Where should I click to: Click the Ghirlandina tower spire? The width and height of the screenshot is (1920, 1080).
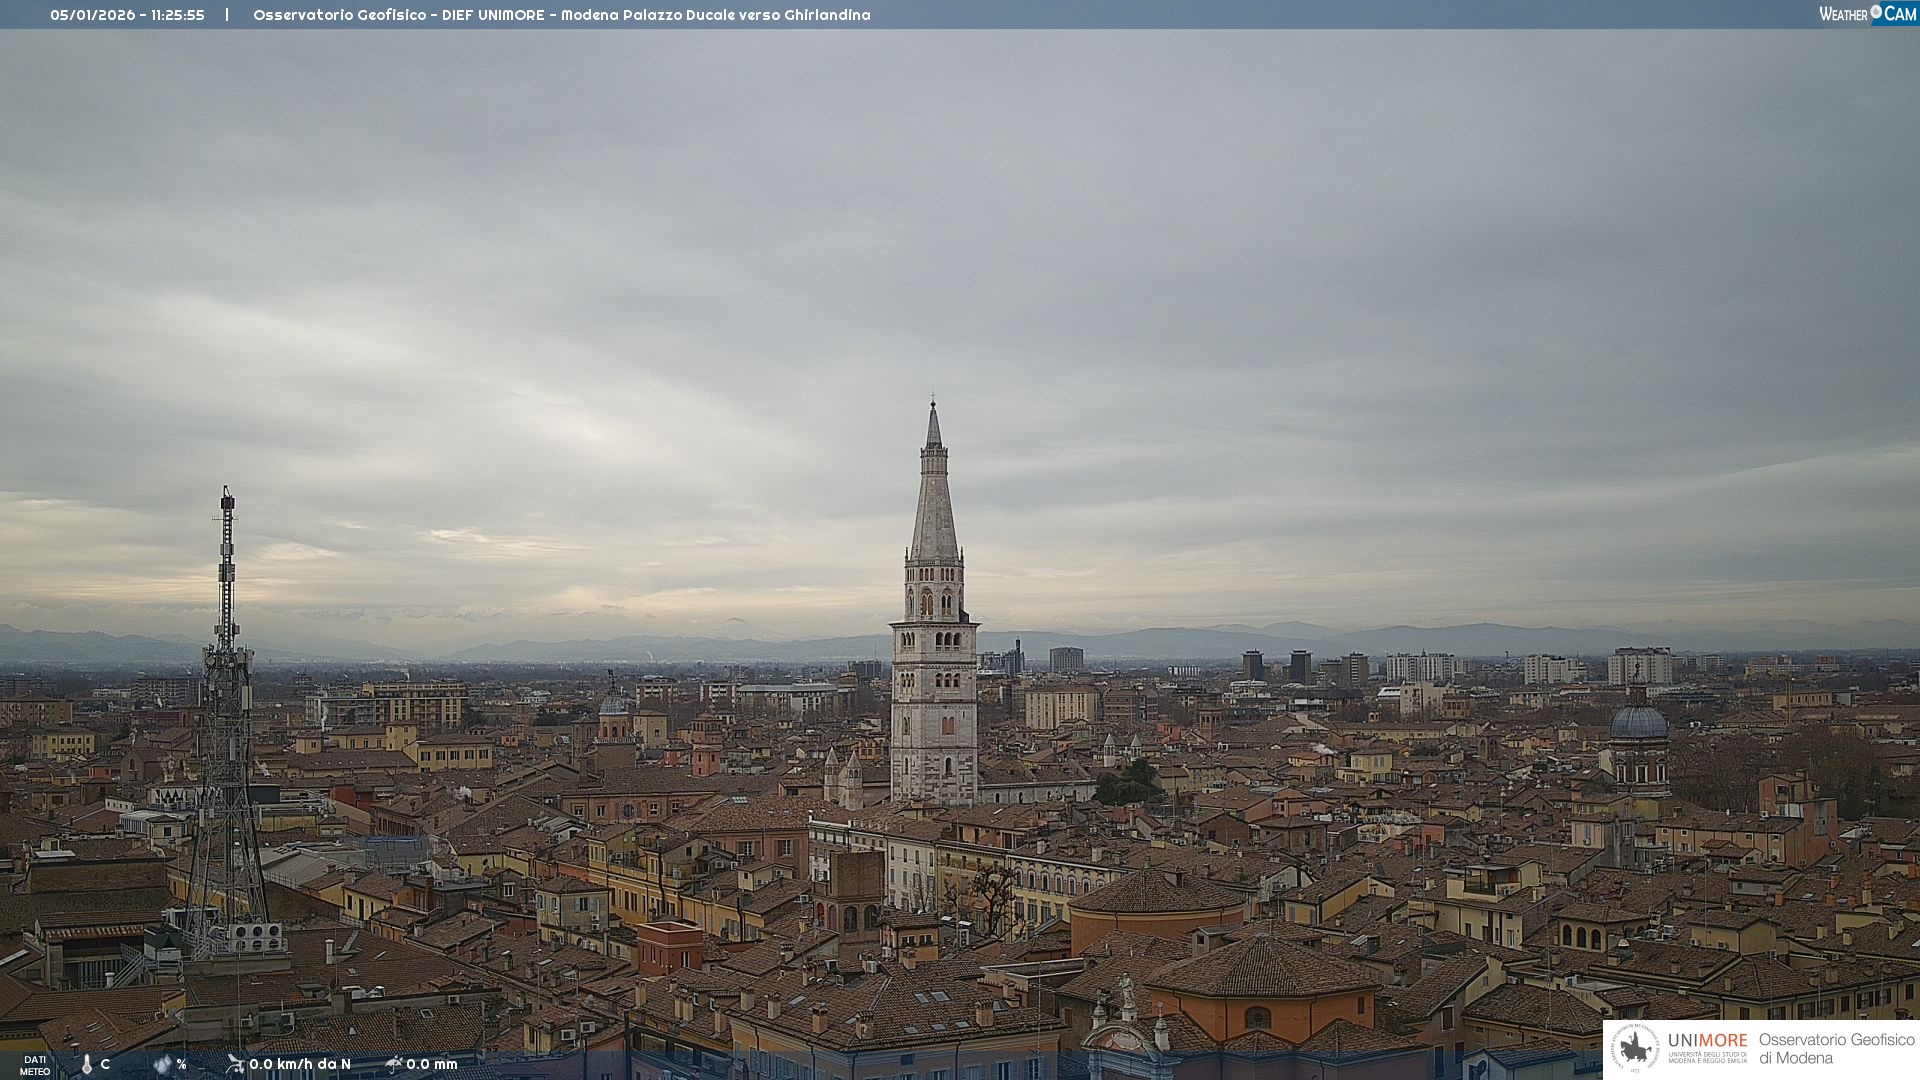point(934,490)
